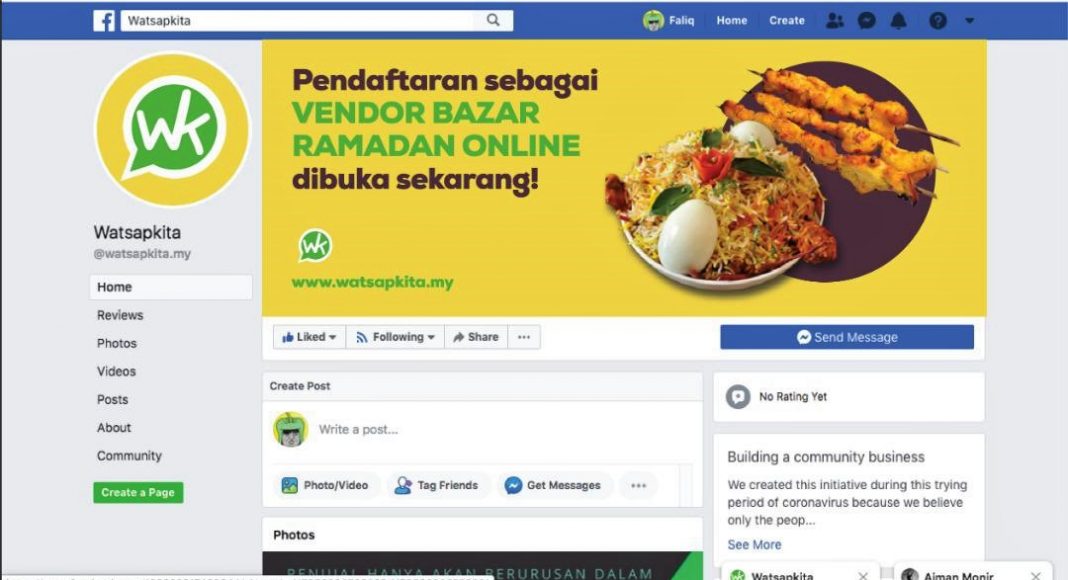1068x580 pixels.
Task: Open the help question mark icon
Action: pyautogui.click(x=938, y=20)
